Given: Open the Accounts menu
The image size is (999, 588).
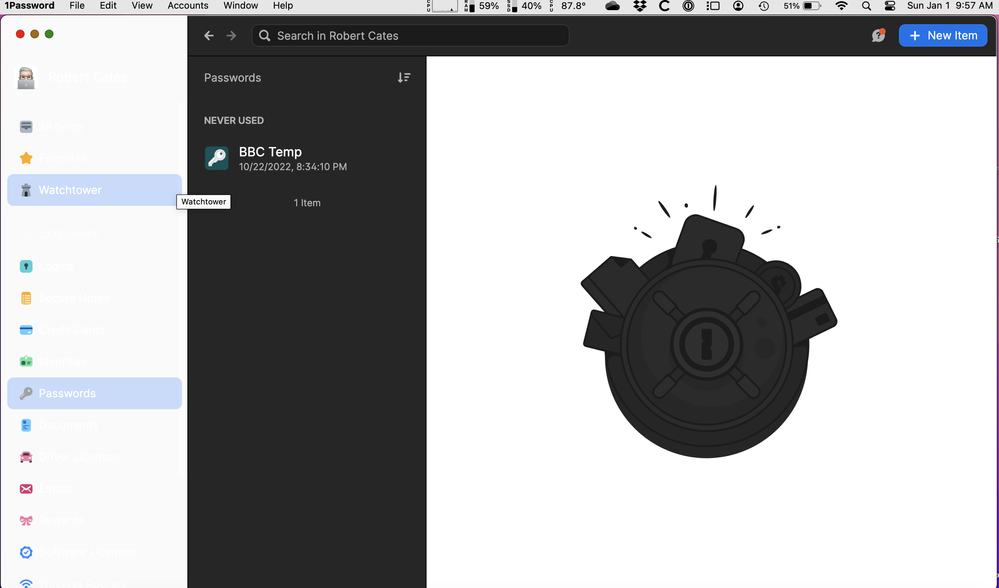Looking at the screenshot, I should (188, 6).
